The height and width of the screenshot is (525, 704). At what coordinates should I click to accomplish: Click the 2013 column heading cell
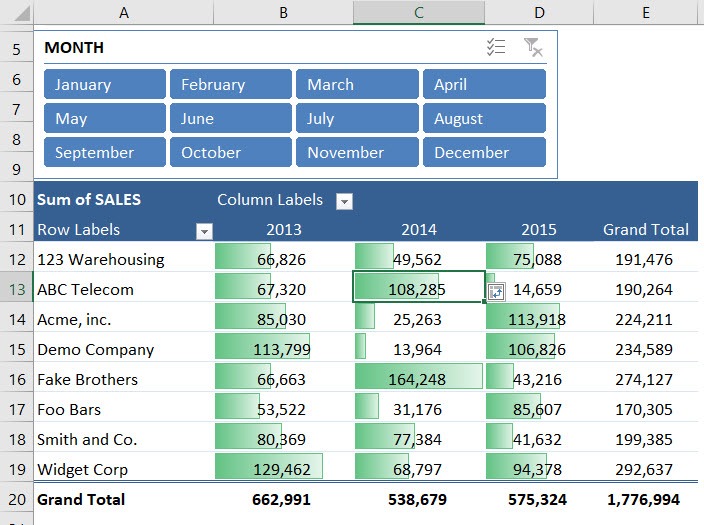tap(284, 229)
